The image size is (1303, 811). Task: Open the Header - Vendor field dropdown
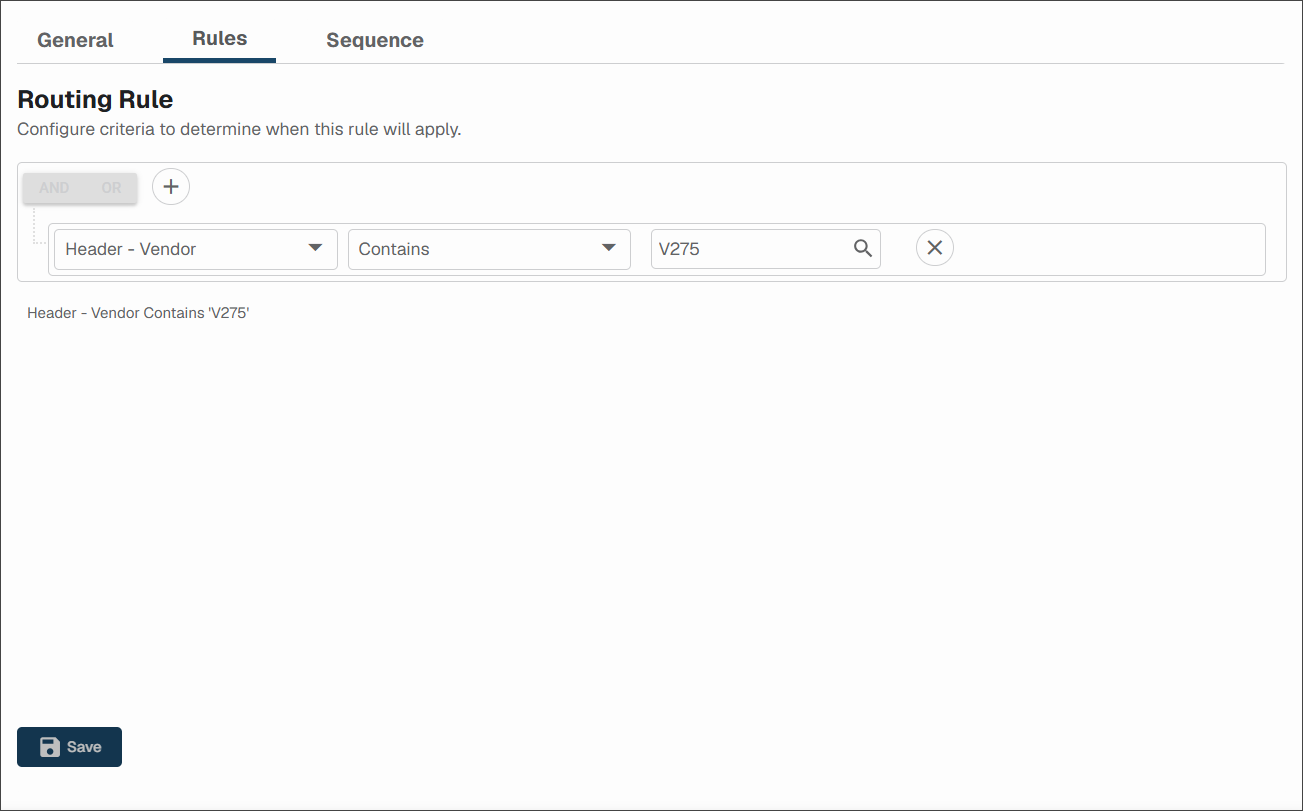coord(195,249)
